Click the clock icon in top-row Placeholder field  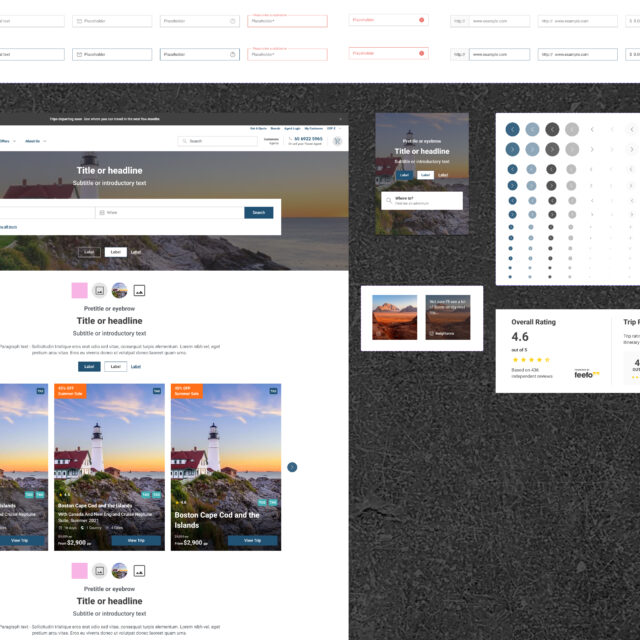click(233, 21)
